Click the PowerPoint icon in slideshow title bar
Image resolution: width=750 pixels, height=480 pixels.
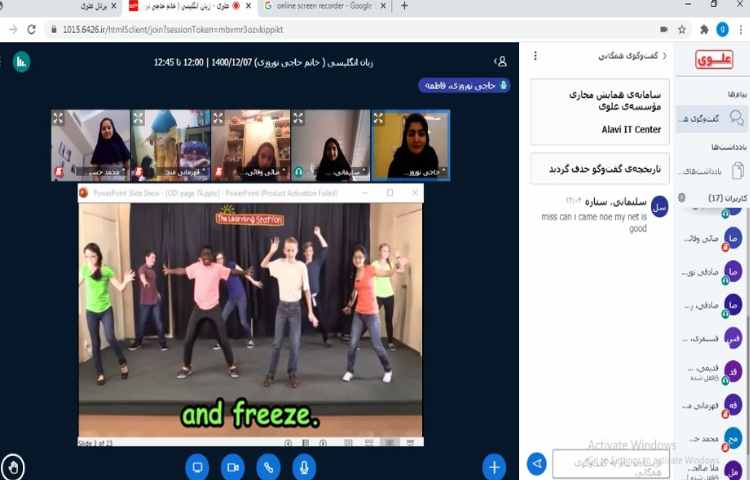pyautogui.click(x=84, y=193)
